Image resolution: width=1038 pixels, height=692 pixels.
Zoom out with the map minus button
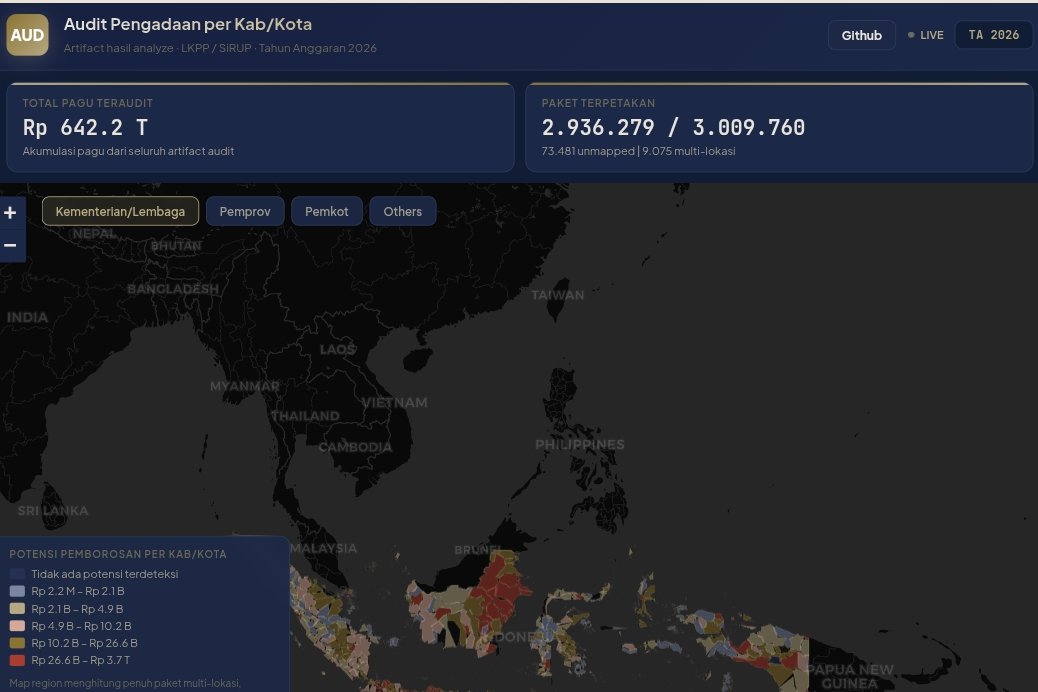[11, 245]
